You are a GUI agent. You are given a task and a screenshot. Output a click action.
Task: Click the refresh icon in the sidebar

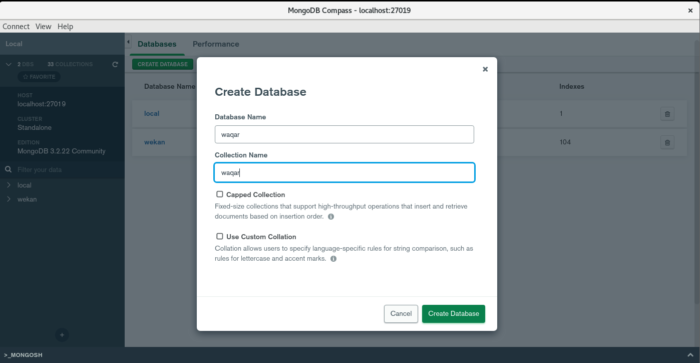coord(115,64)
